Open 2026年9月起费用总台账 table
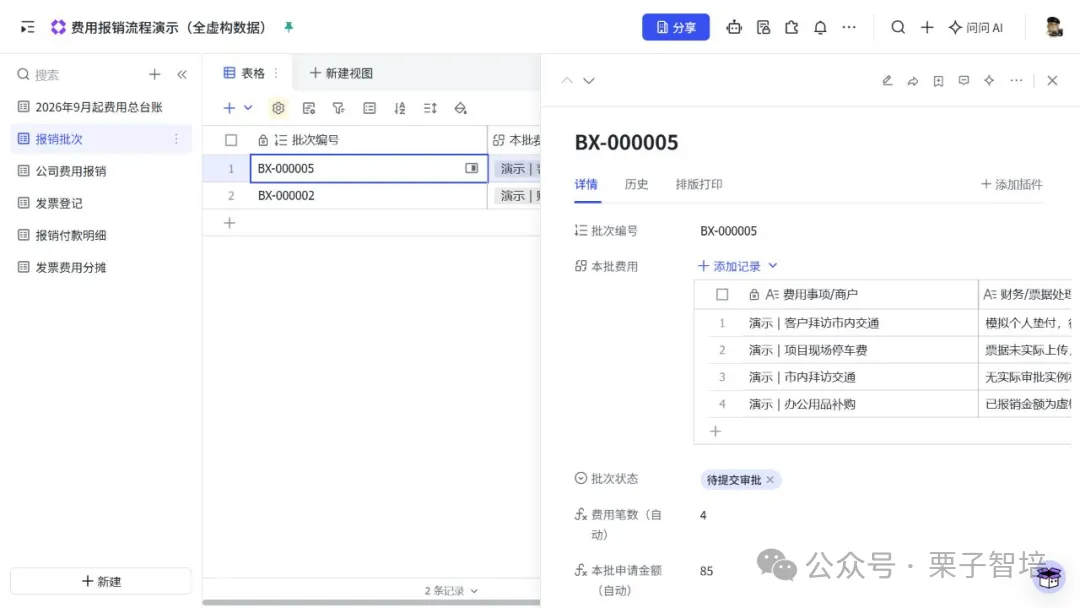 tap(101, 107)
